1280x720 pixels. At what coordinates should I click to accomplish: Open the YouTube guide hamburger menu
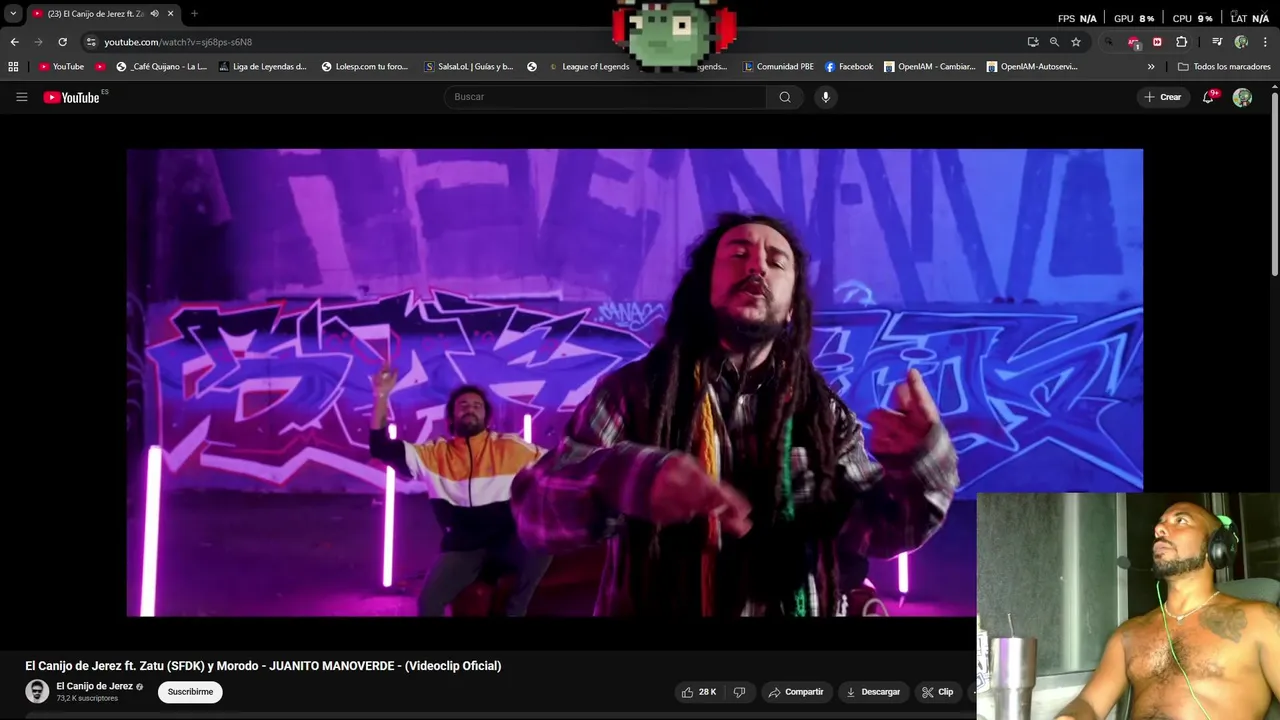tap(21, 97)
